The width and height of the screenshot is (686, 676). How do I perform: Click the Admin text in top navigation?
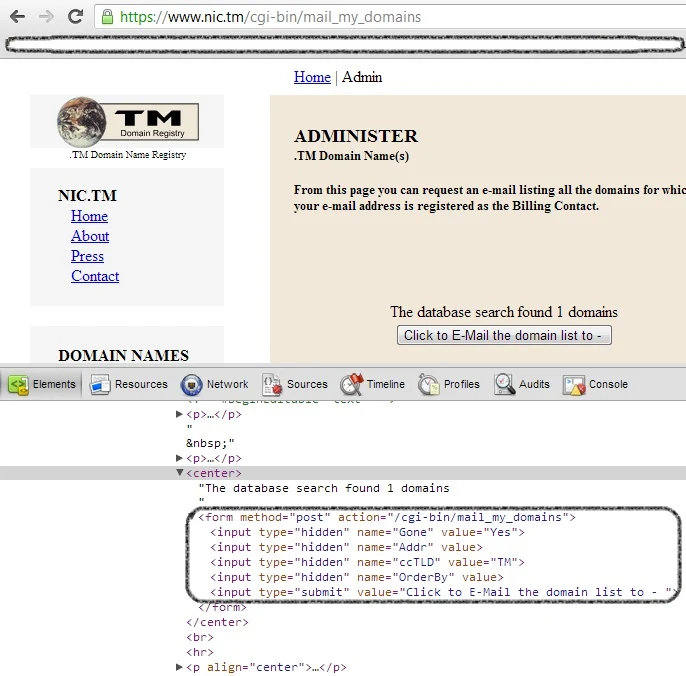362,77
